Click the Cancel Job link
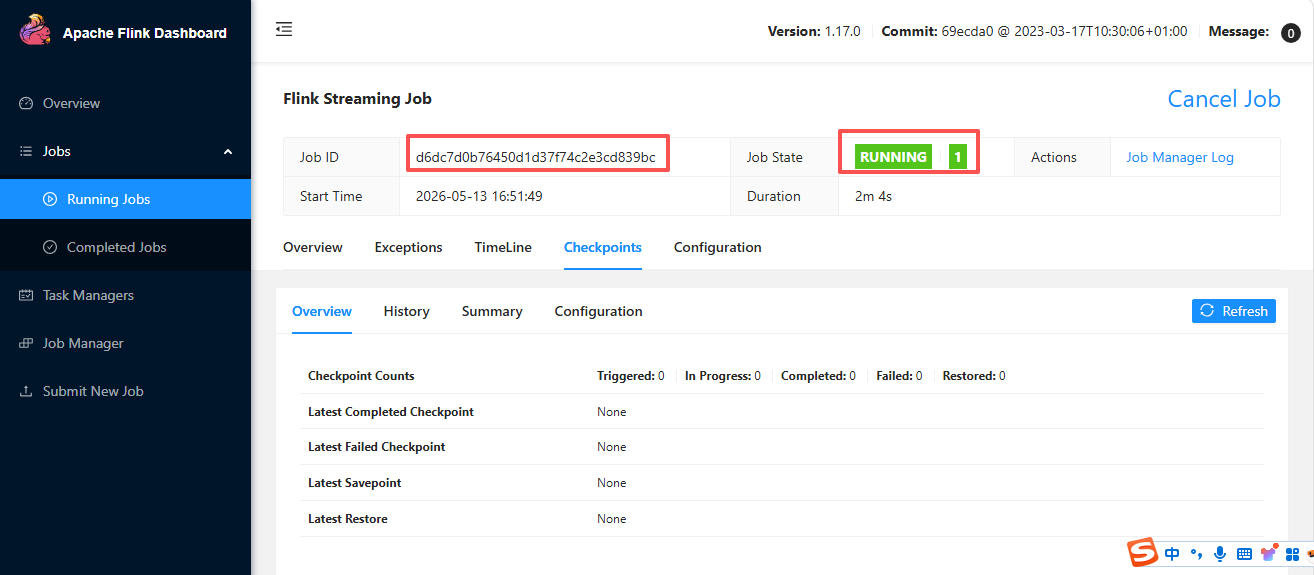The height and width of the screenshot is (575, 1314). point(1224,99)
